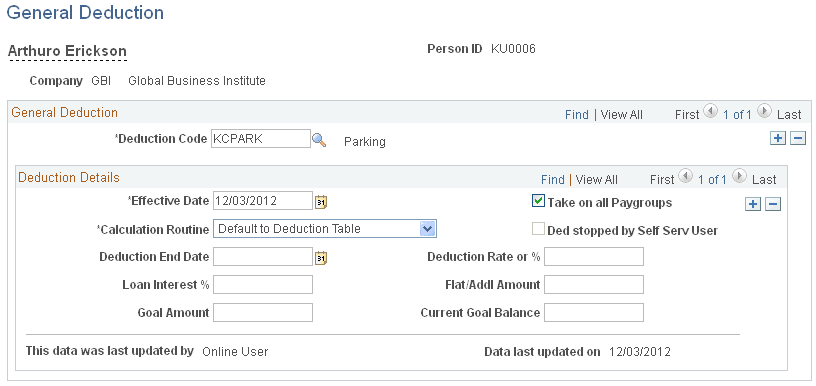Delete the current Deduction Details row
Viewport: 816px width, 386px height.
click(x=774, y=204)
